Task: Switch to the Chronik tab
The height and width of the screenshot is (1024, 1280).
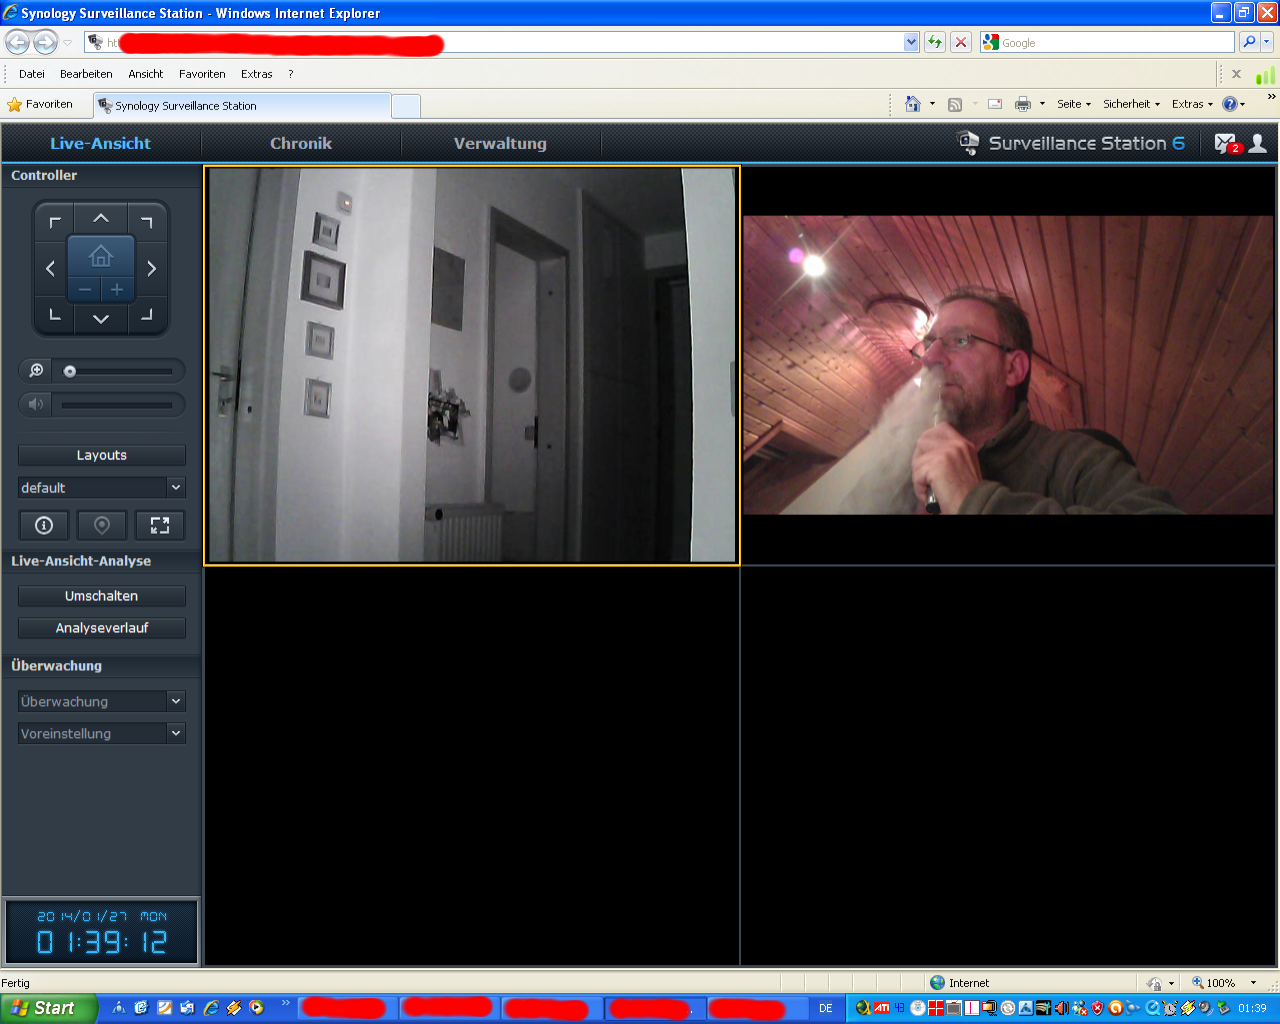Action: pyautogui.click(x=301, y=143)
